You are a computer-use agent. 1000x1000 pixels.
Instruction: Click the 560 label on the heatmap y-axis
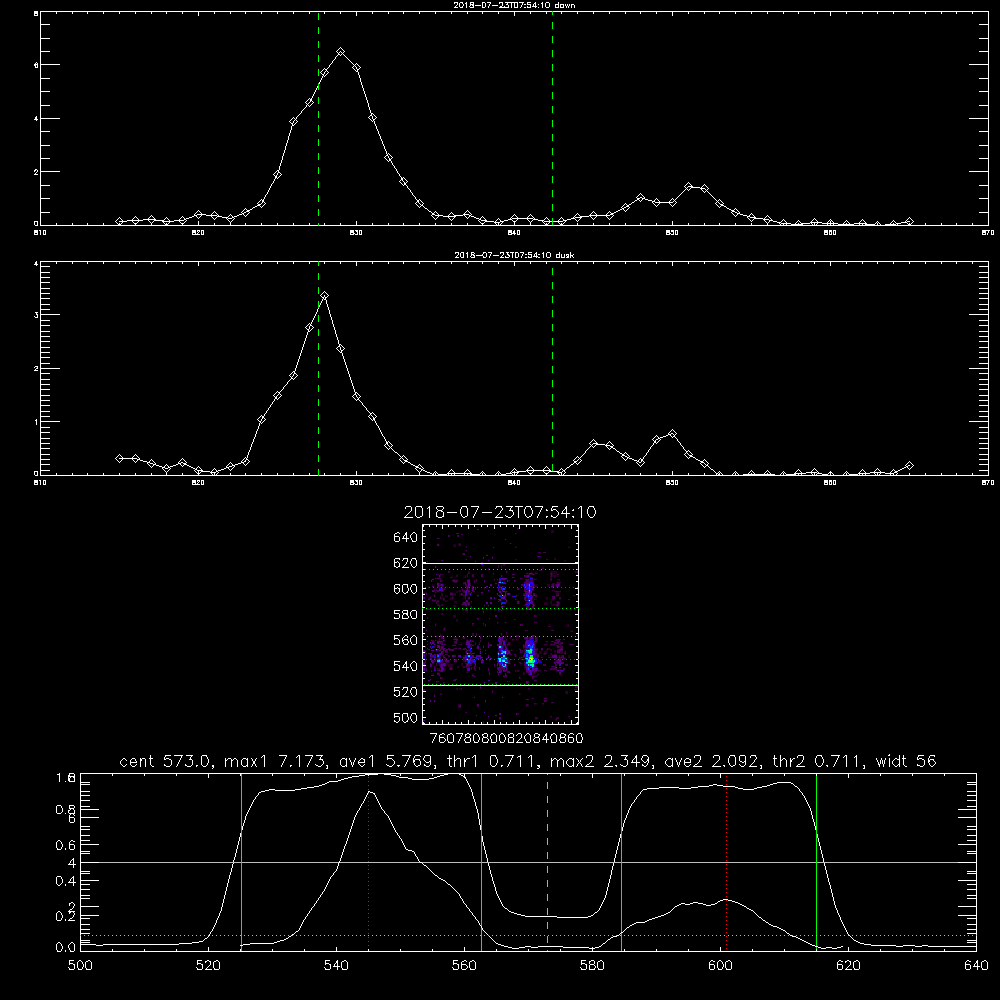[406, 640]
